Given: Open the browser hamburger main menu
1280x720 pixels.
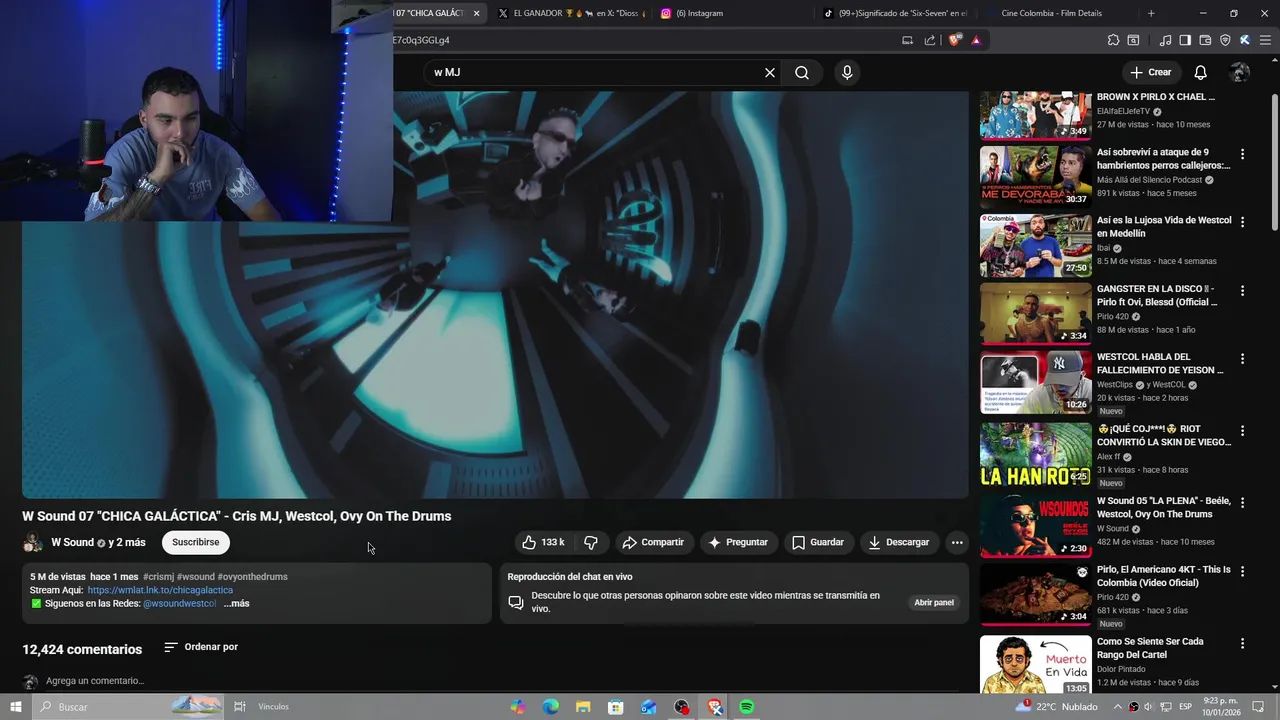Looking at the screenshot, I should [1263, 40].
